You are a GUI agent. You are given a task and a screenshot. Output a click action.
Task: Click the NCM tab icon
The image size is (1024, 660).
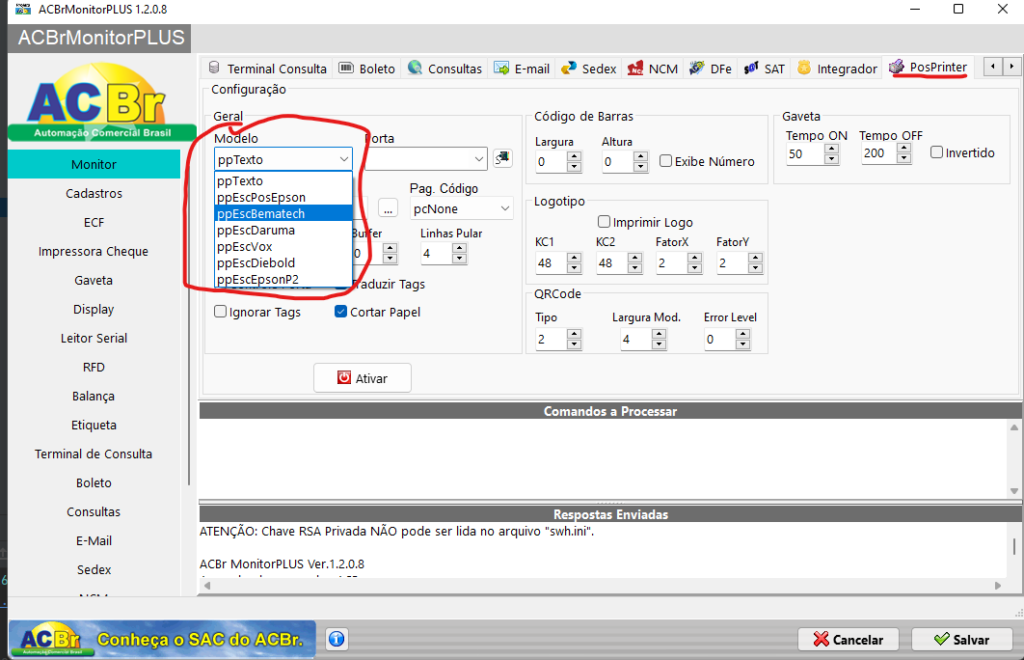[x=635, y=68]
